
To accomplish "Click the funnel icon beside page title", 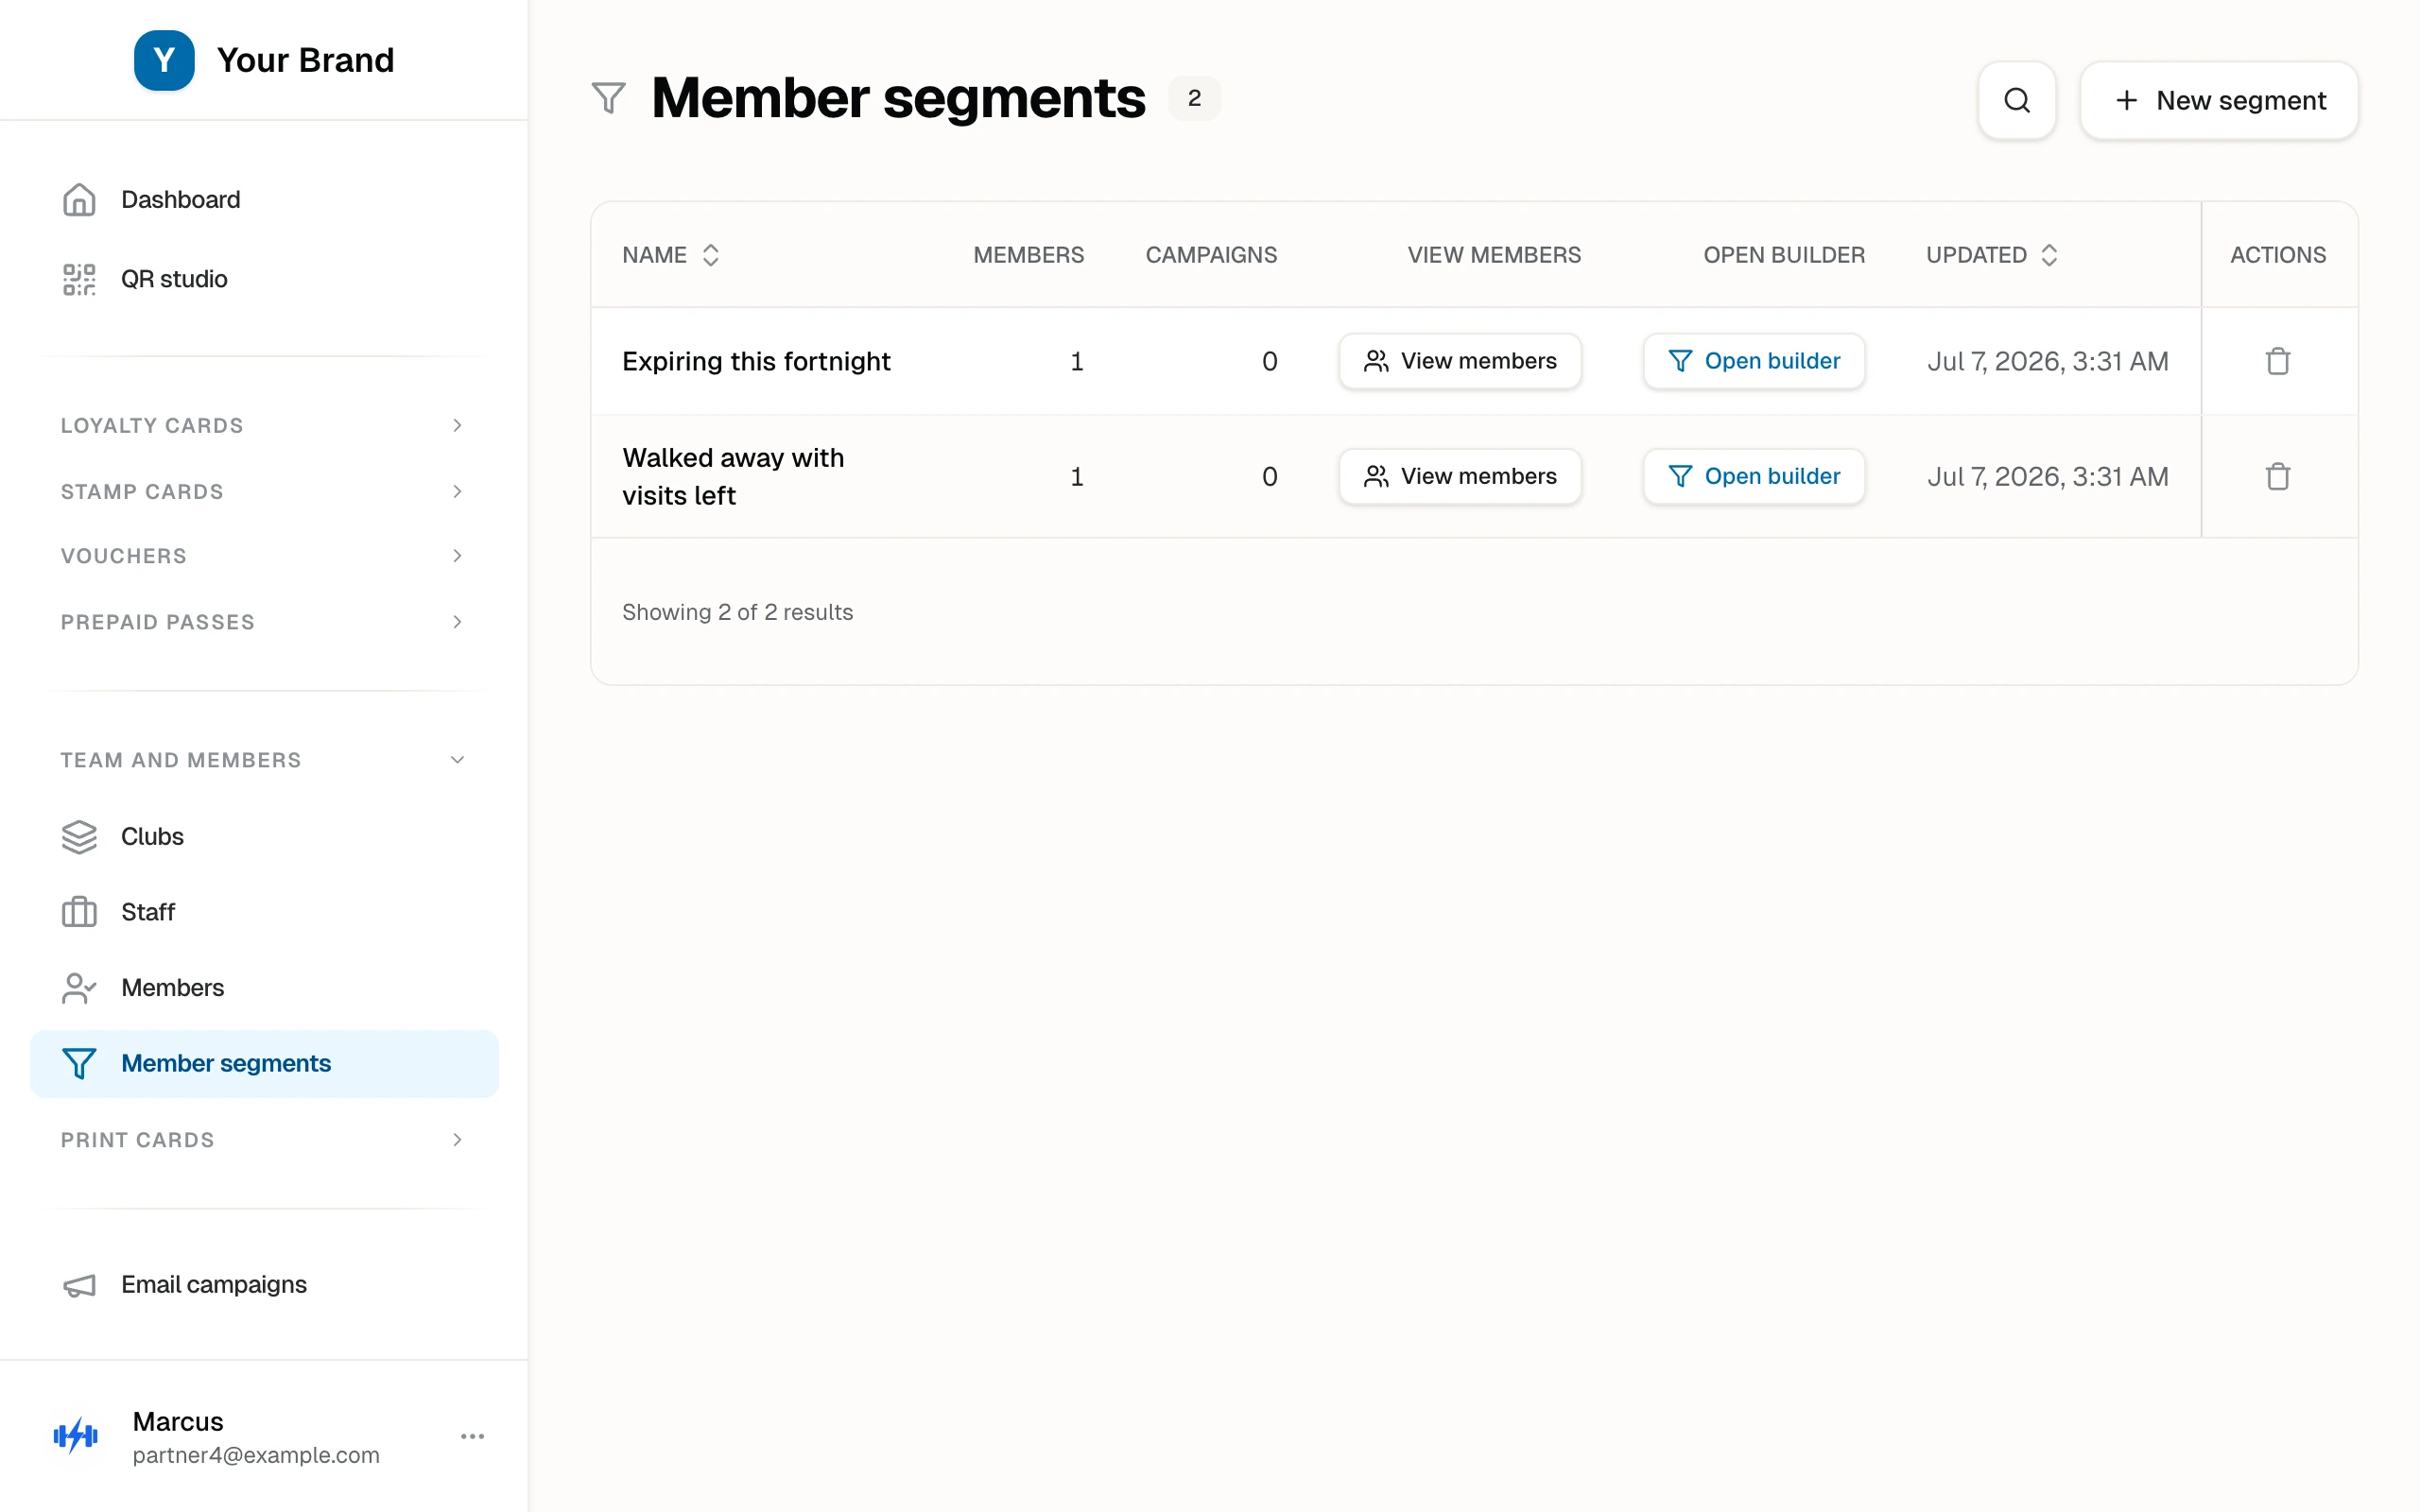I will [x=608, y=98].
